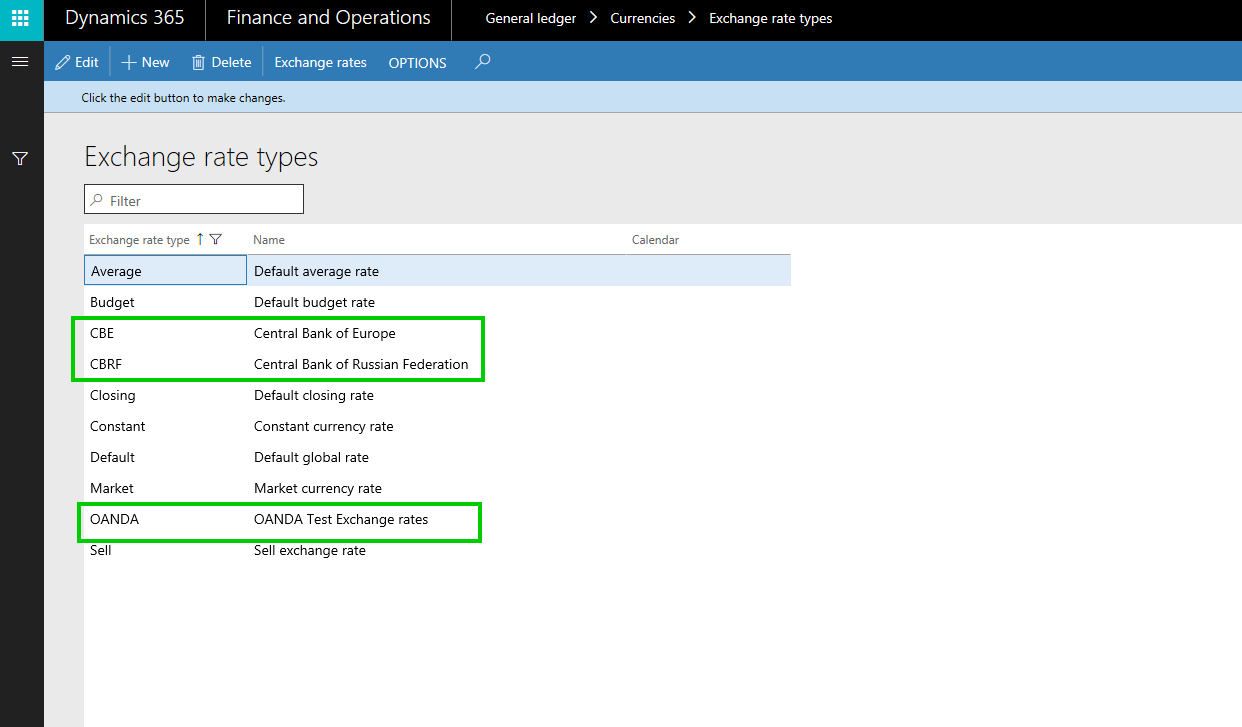Open the app launcher waffle icon
1242x727 pixels.
click(x=21, y=19)
